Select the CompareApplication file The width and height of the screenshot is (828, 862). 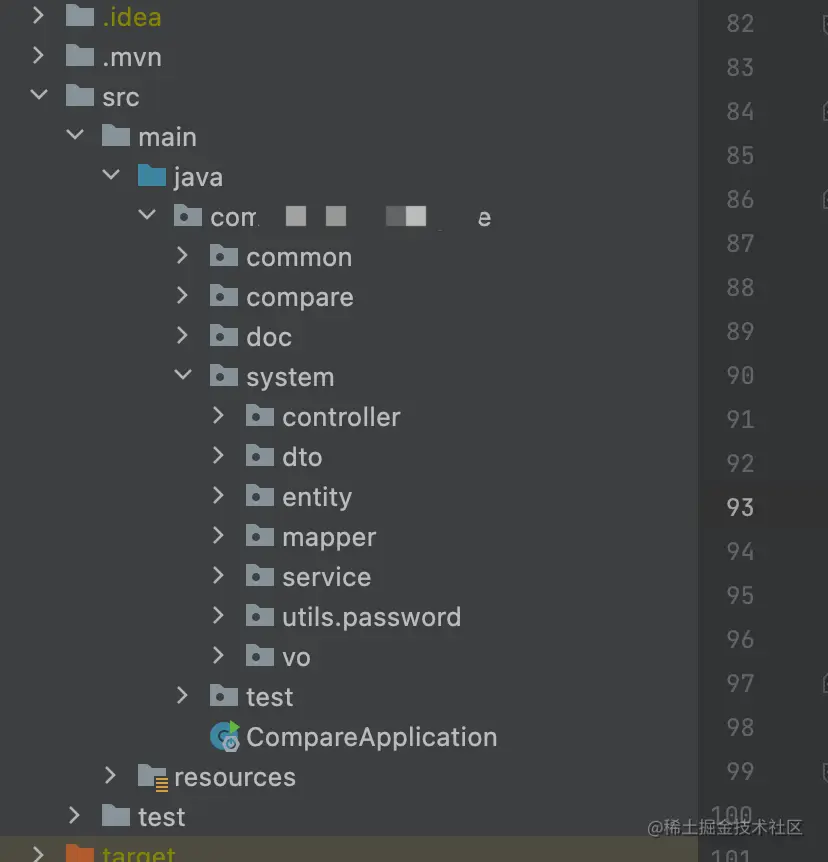click(371, 737)
